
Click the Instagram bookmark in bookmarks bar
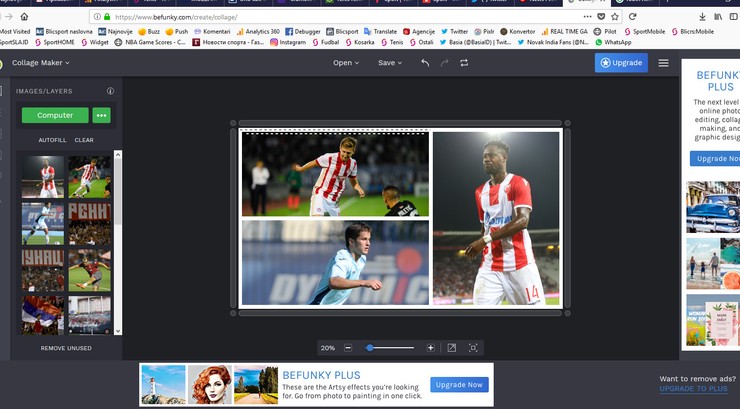[x=288, y=43]
